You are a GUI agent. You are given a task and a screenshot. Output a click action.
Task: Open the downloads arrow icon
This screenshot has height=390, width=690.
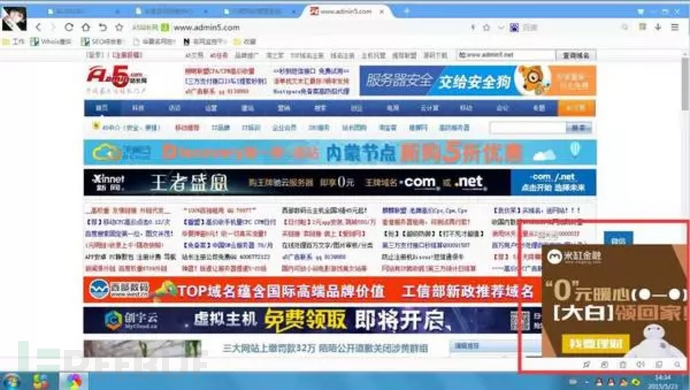(658, 27)
